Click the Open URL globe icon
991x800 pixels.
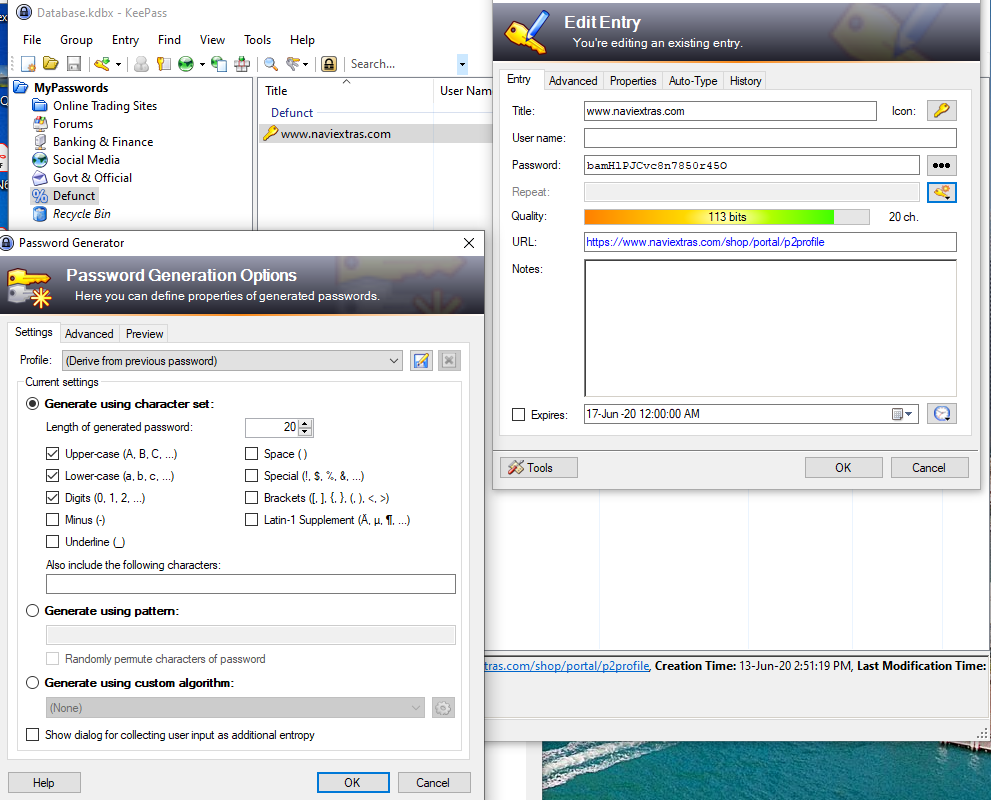pyautogui.click(x=186, y=64)
